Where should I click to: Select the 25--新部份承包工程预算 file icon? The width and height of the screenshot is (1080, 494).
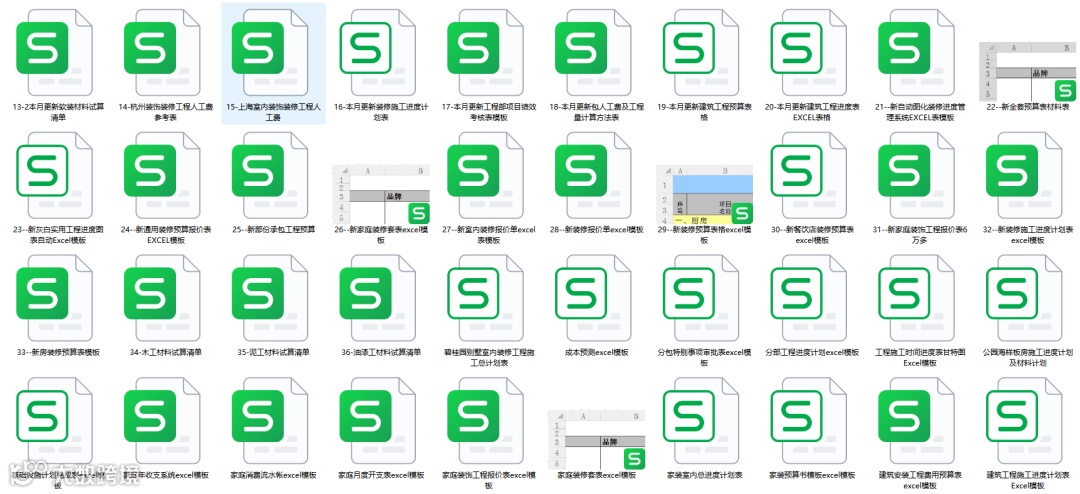click(270, 174)
